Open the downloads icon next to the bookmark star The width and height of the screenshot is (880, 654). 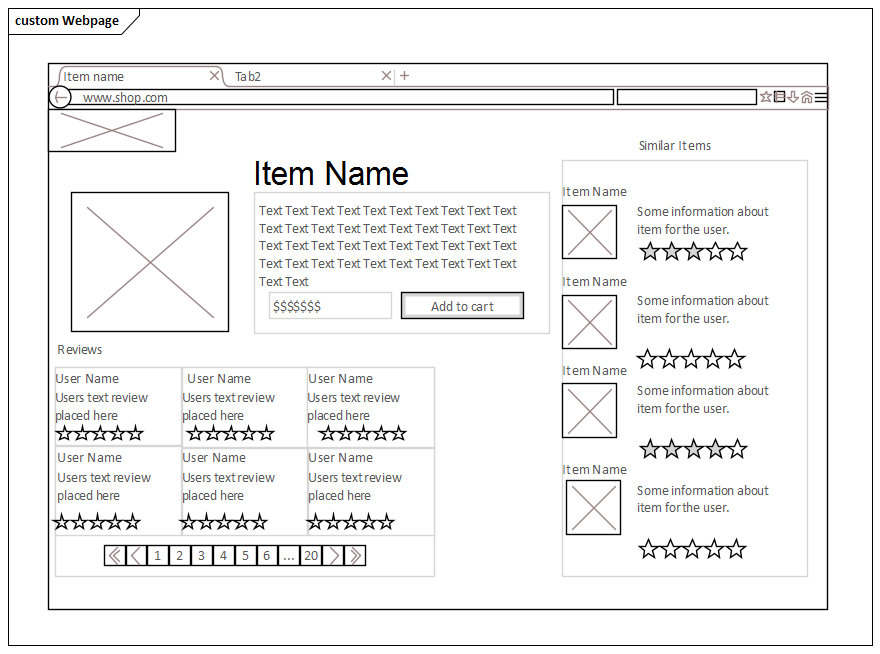coord(793,97)
